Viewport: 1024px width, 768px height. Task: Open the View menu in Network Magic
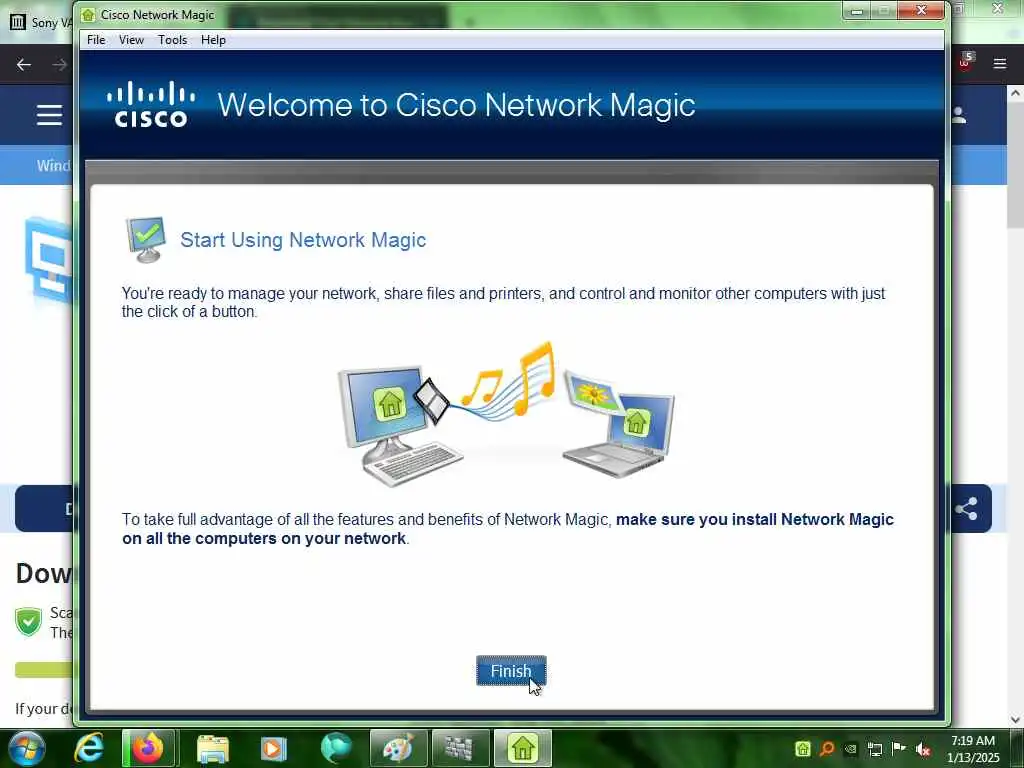131,40
